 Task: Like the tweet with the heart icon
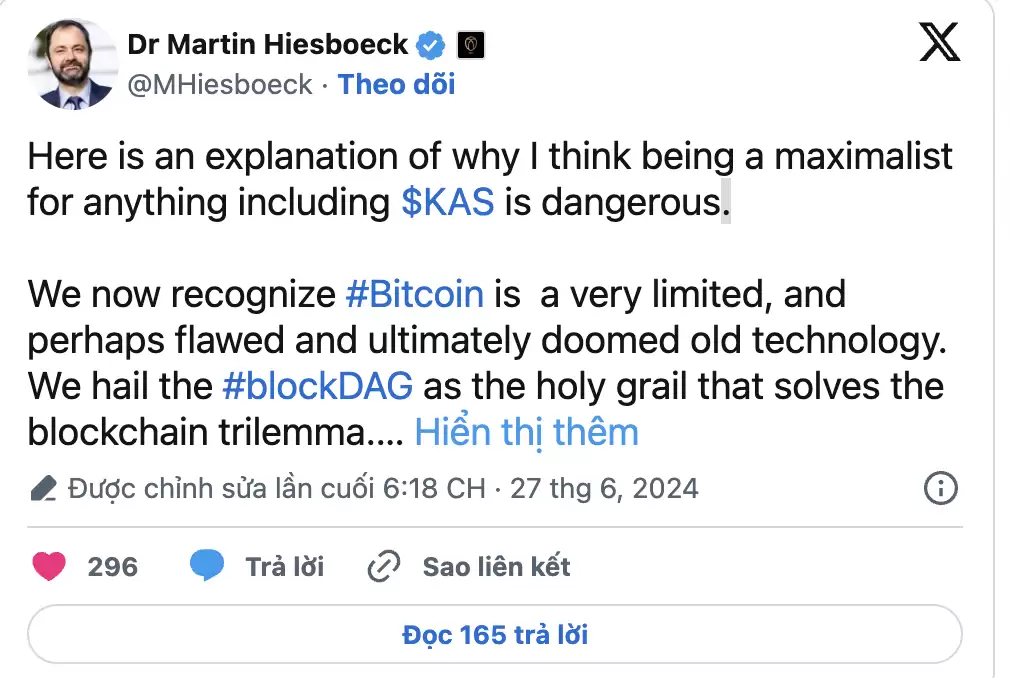click(49, 567)
